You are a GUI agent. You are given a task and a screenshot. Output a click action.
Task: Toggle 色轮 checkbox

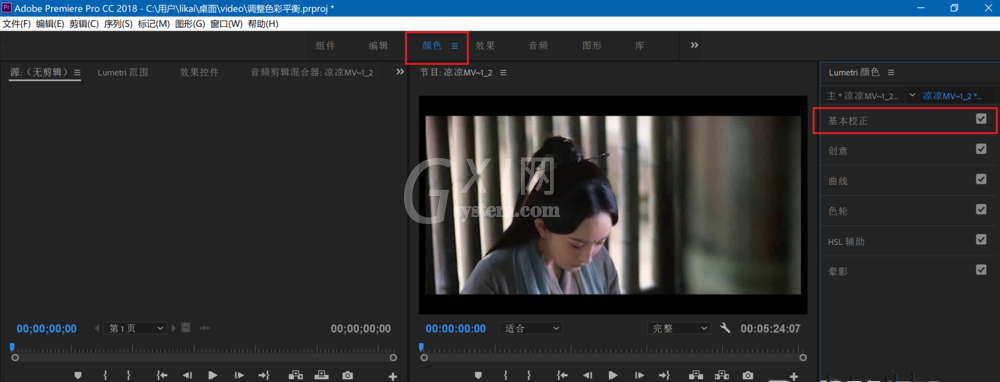[x=981, y=209]
